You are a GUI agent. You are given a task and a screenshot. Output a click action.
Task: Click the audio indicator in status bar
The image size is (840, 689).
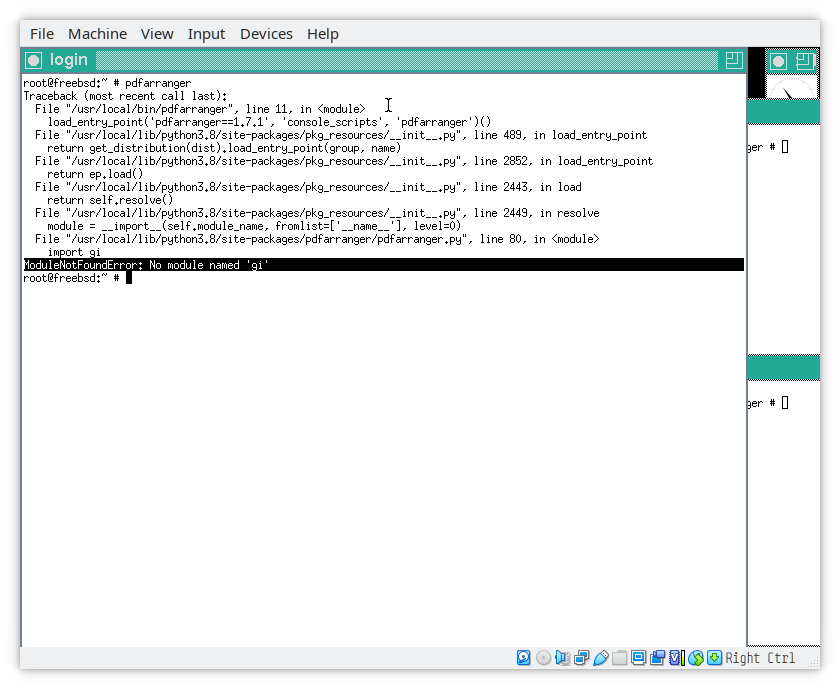click(x=562, y=658)
